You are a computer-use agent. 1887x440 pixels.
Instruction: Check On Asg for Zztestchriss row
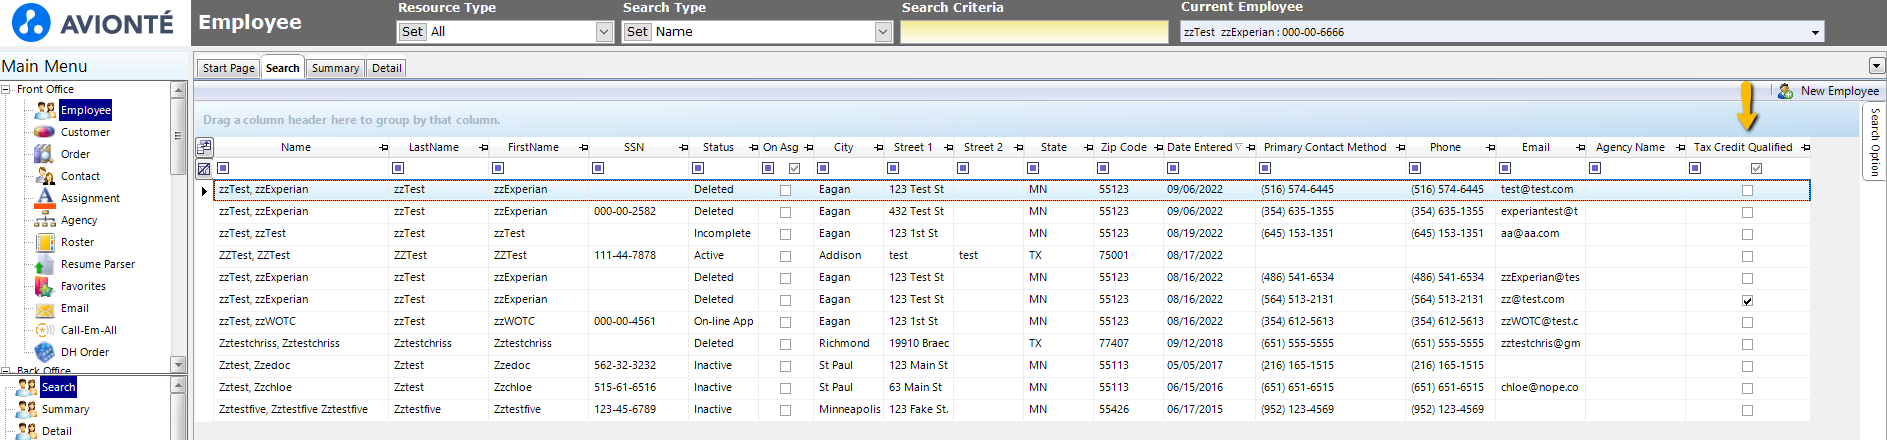pyautogui.click(x=785, y=344)
